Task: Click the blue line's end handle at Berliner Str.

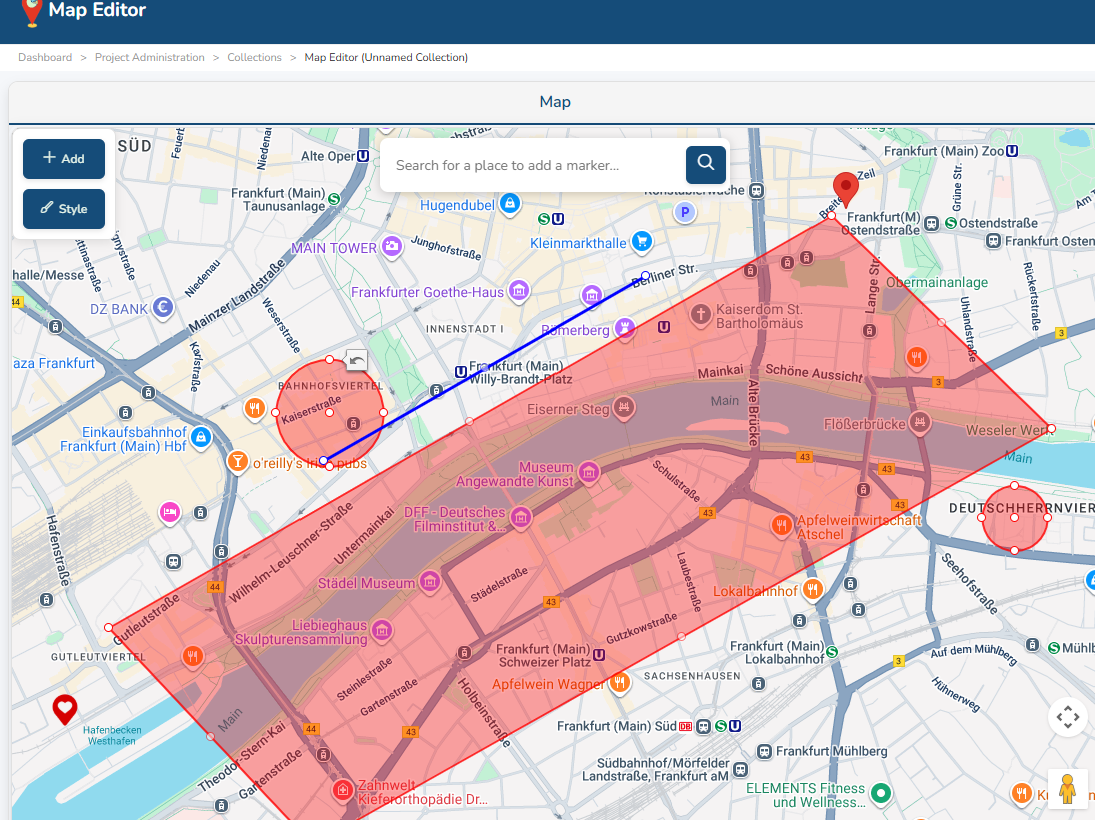Action: tap(645, 276)
